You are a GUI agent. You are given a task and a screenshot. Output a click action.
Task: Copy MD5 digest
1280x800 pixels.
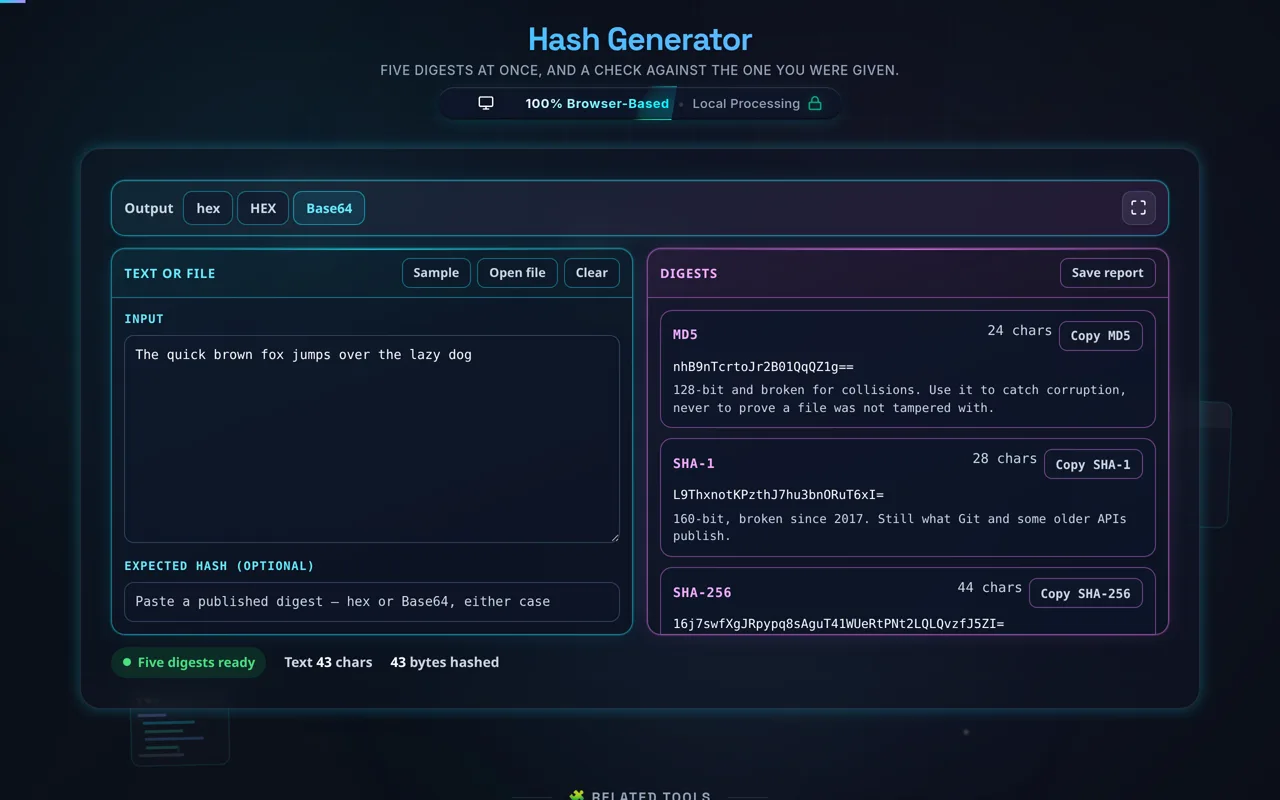coord(1101,336)
